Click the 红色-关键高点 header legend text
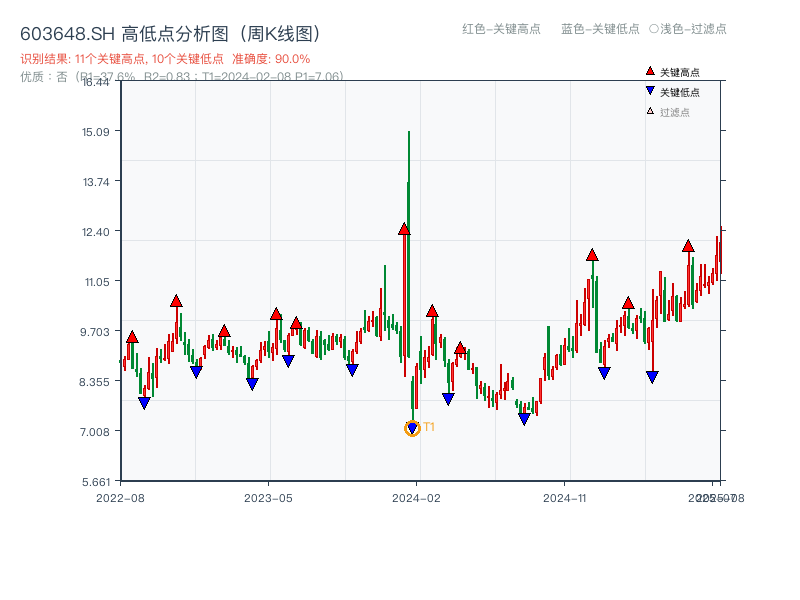The height and width of the screenshot is (600, 800). tap(501, 29)
